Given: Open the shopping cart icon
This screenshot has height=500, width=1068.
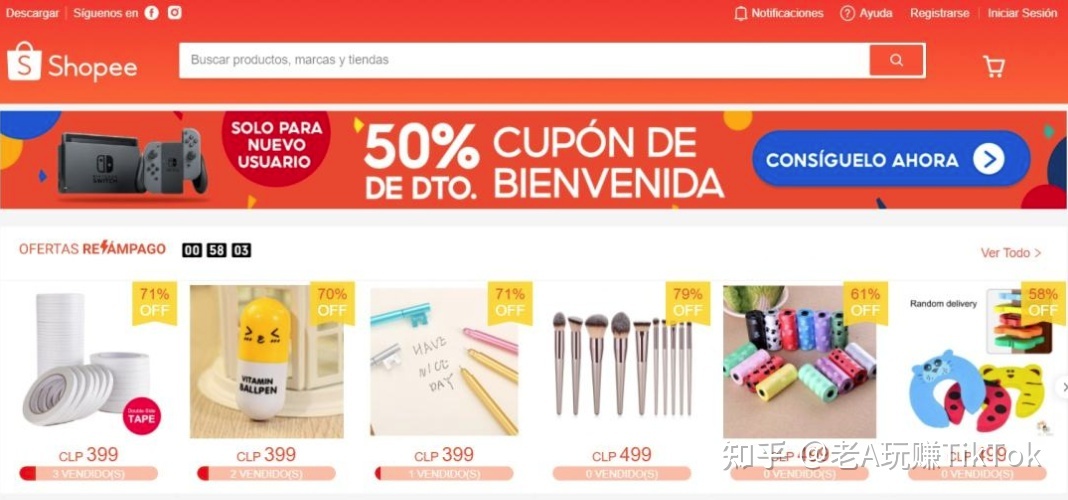Looking at the screenshot, I should (994, 66).
